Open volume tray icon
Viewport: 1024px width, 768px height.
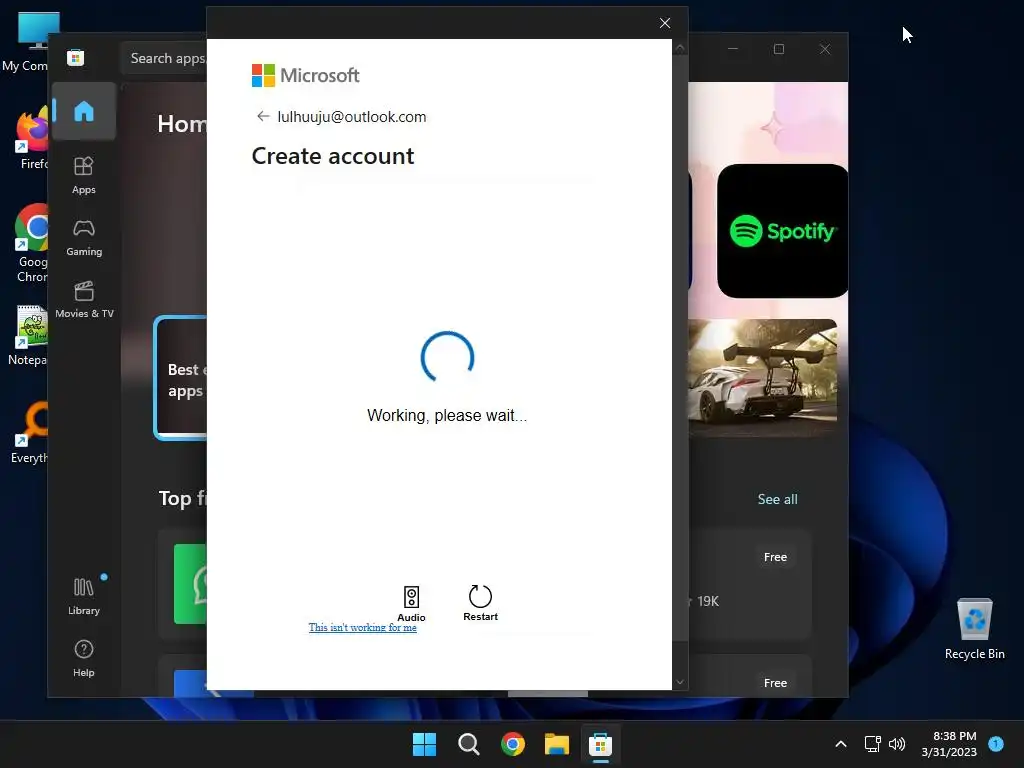coord(897,744)
